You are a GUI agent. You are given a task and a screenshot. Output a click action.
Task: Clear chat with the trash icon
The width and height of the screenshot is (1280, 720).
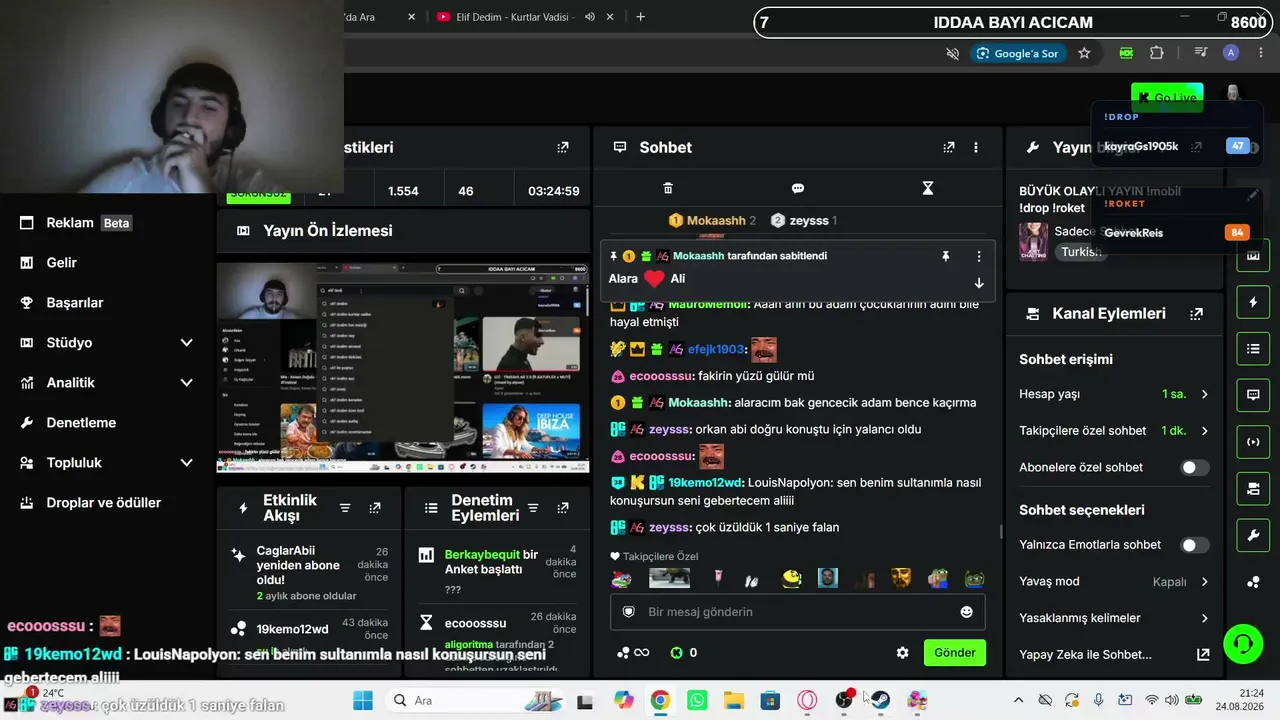(x=668, y=188)
